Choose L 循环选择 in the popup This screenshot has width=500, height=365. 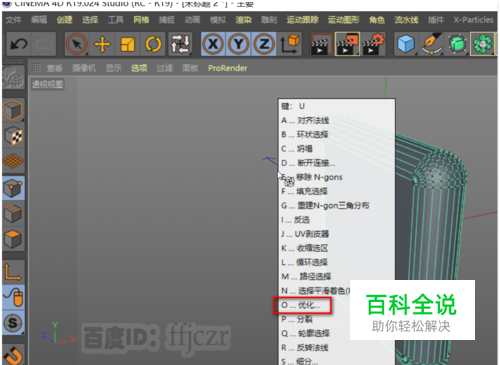click(337, 262)
